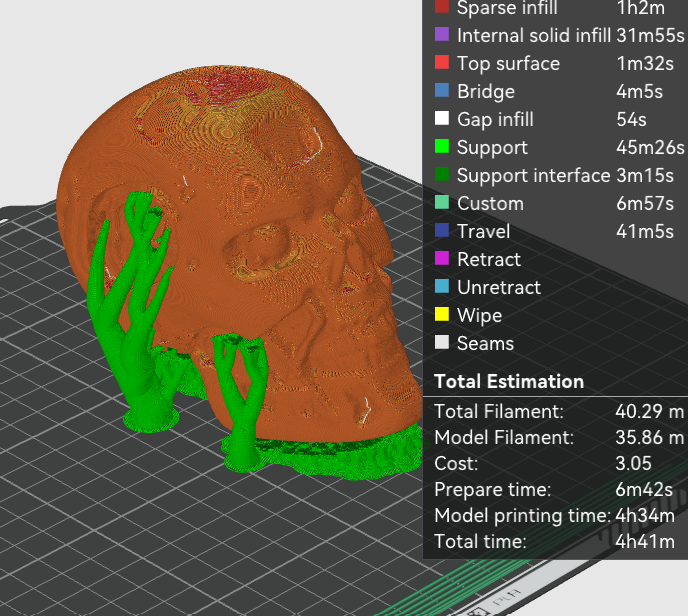Toggle the Travel dark blue swatch
Screen dimensions: 688x616
coord(442,230)
